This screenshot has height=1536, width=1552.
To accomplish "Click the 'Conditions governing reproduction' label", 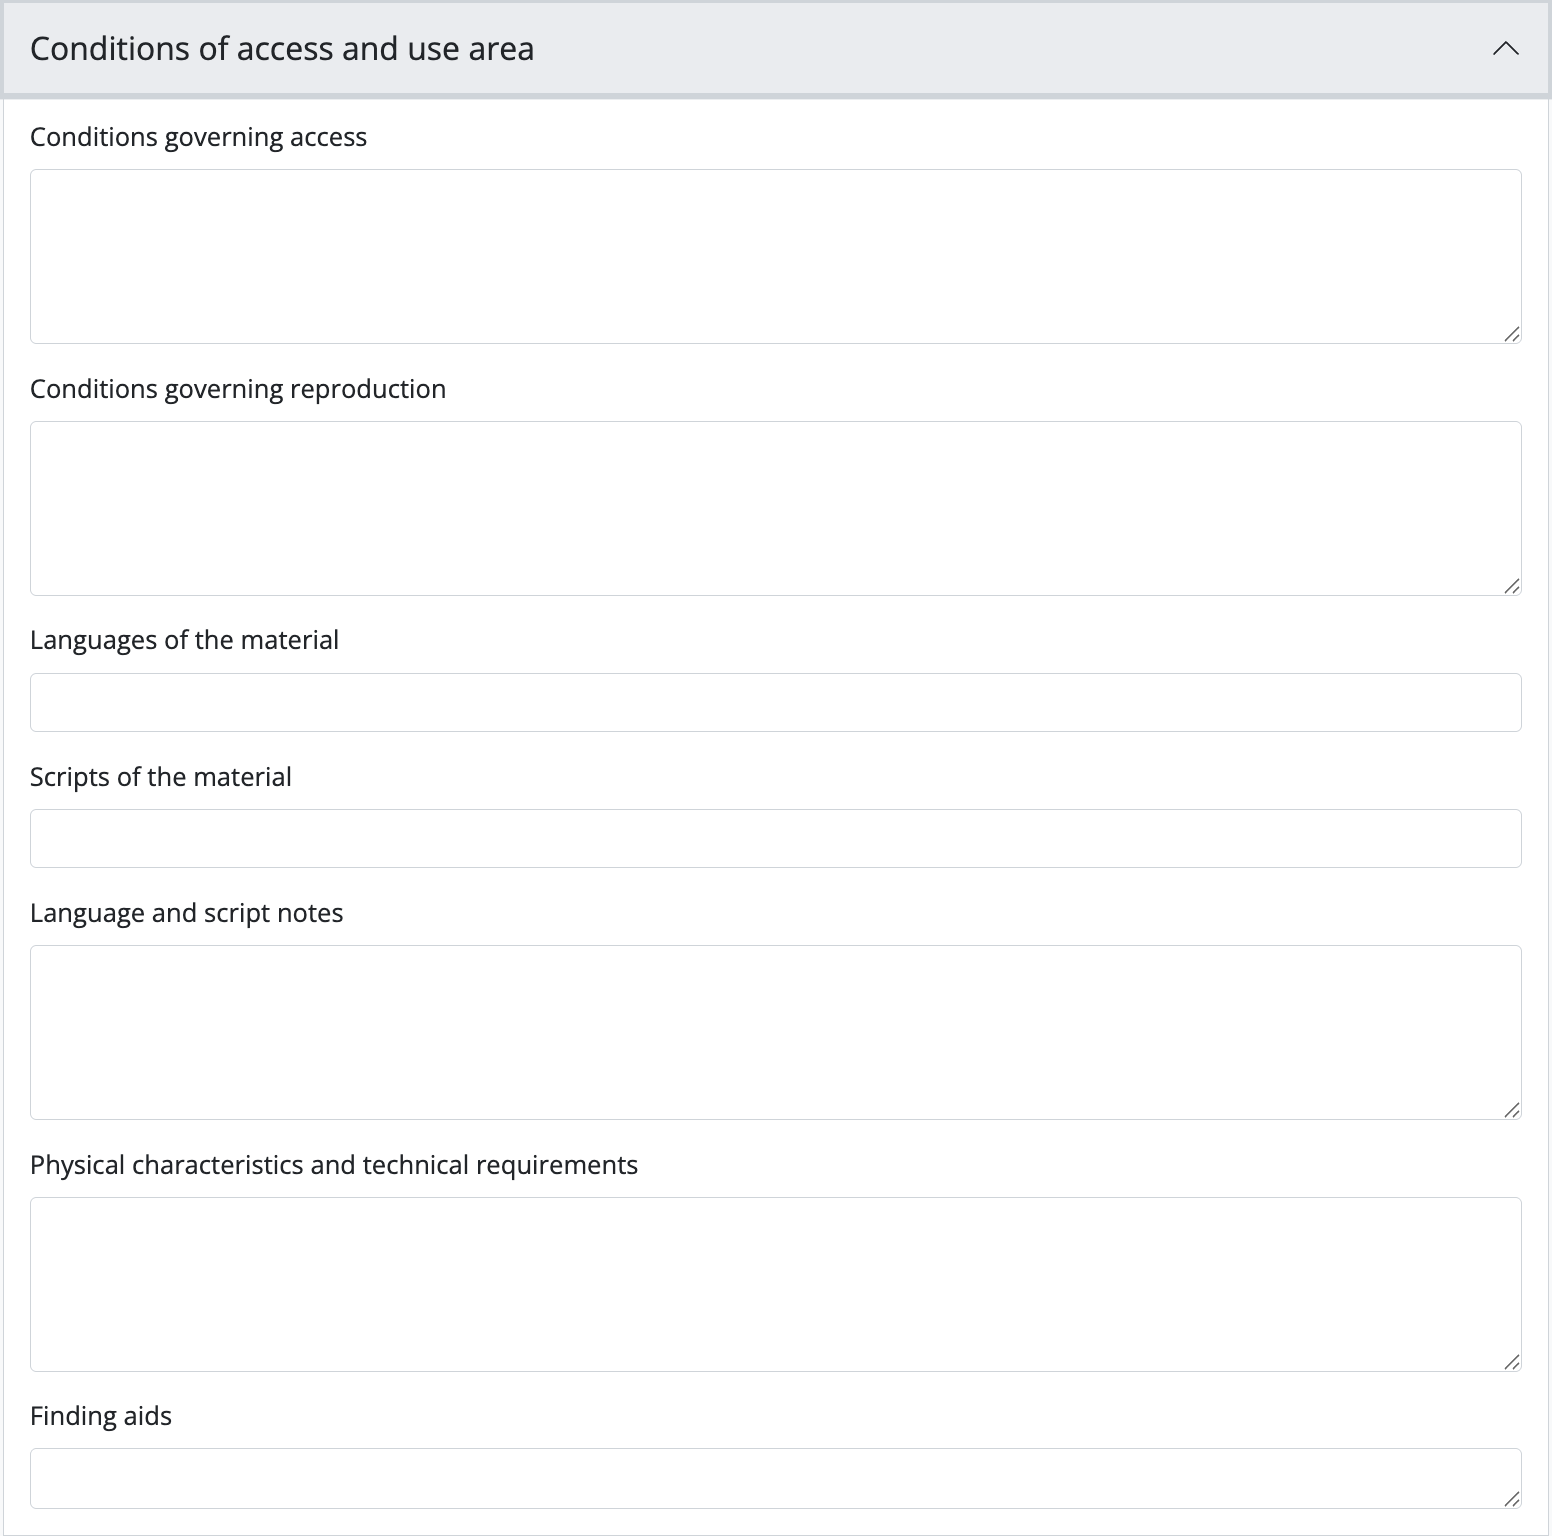I will coord(238,389).
